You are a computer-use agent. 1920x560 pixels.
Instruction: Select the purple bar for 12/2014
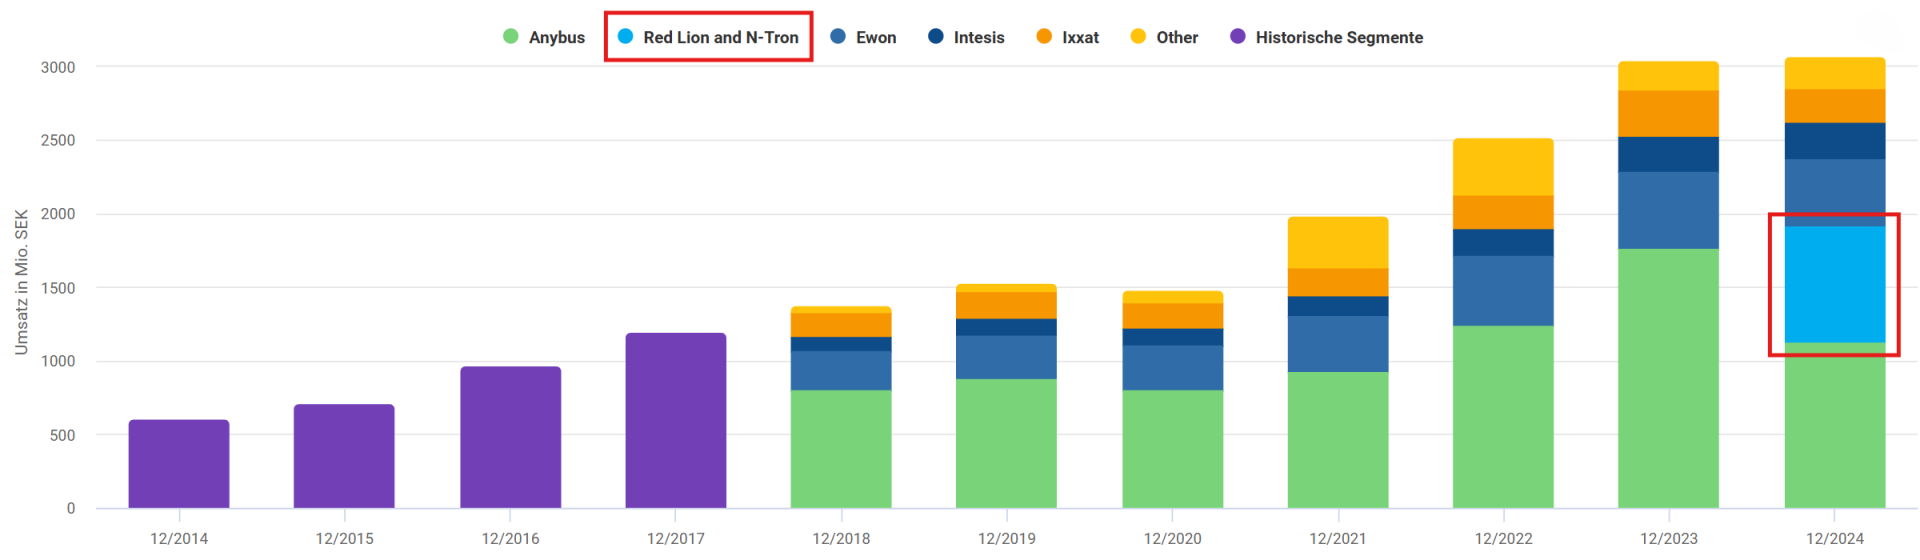179,464
